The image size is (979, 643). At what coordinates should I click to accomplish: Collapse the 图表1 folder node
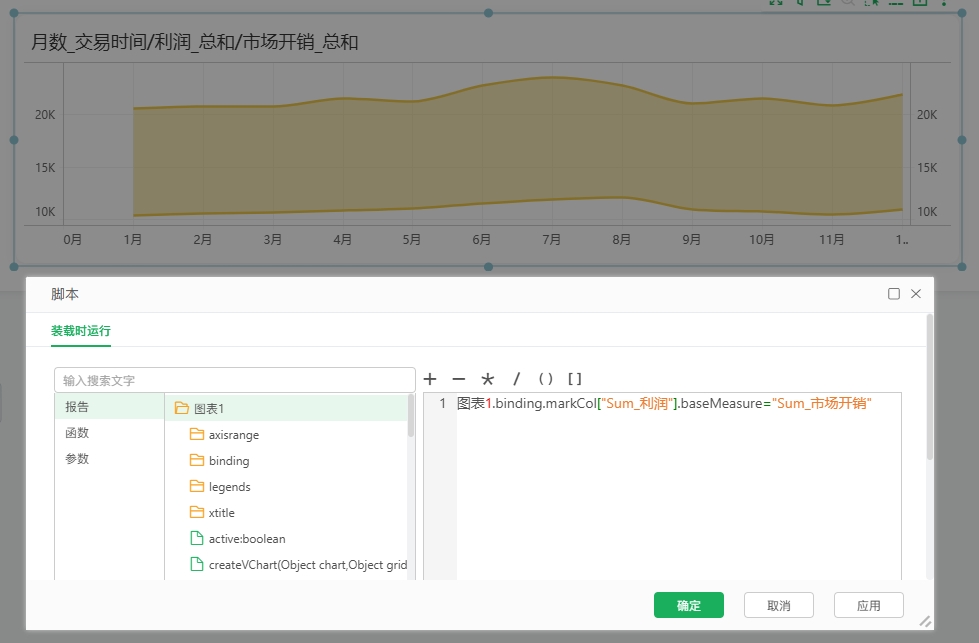[287, 408]
